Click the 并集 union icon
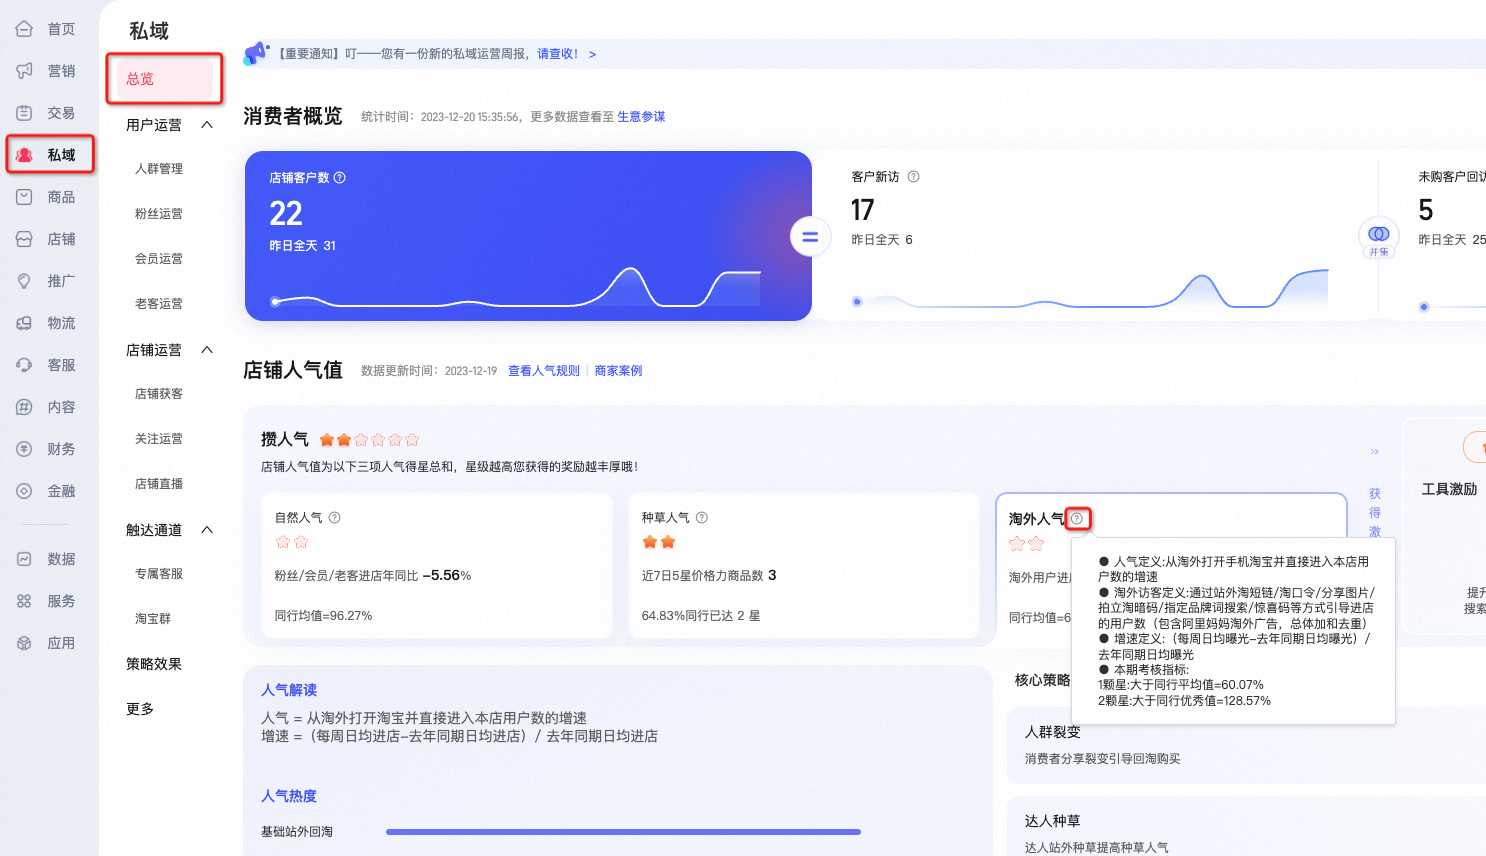 (x=1379, y=238)
